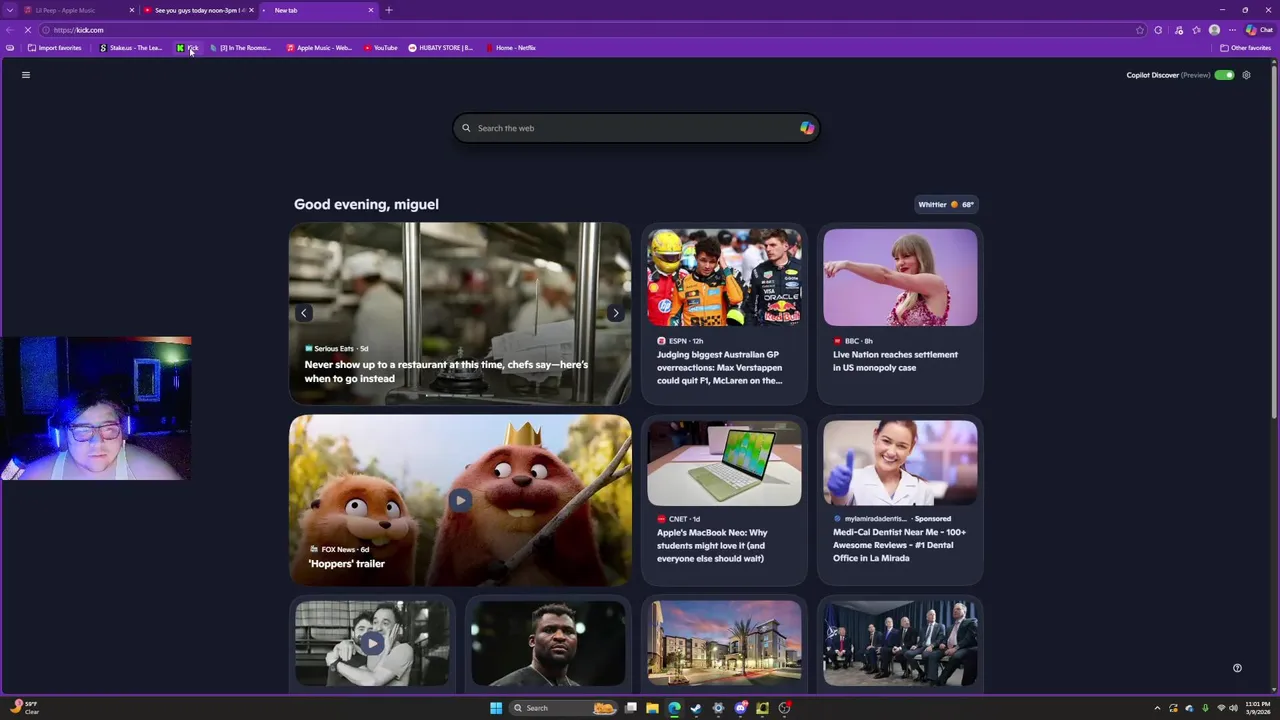Viewport: 1280px width, 720px height.
Task: Show hidden system tray icons
Action: [1157, 708]
